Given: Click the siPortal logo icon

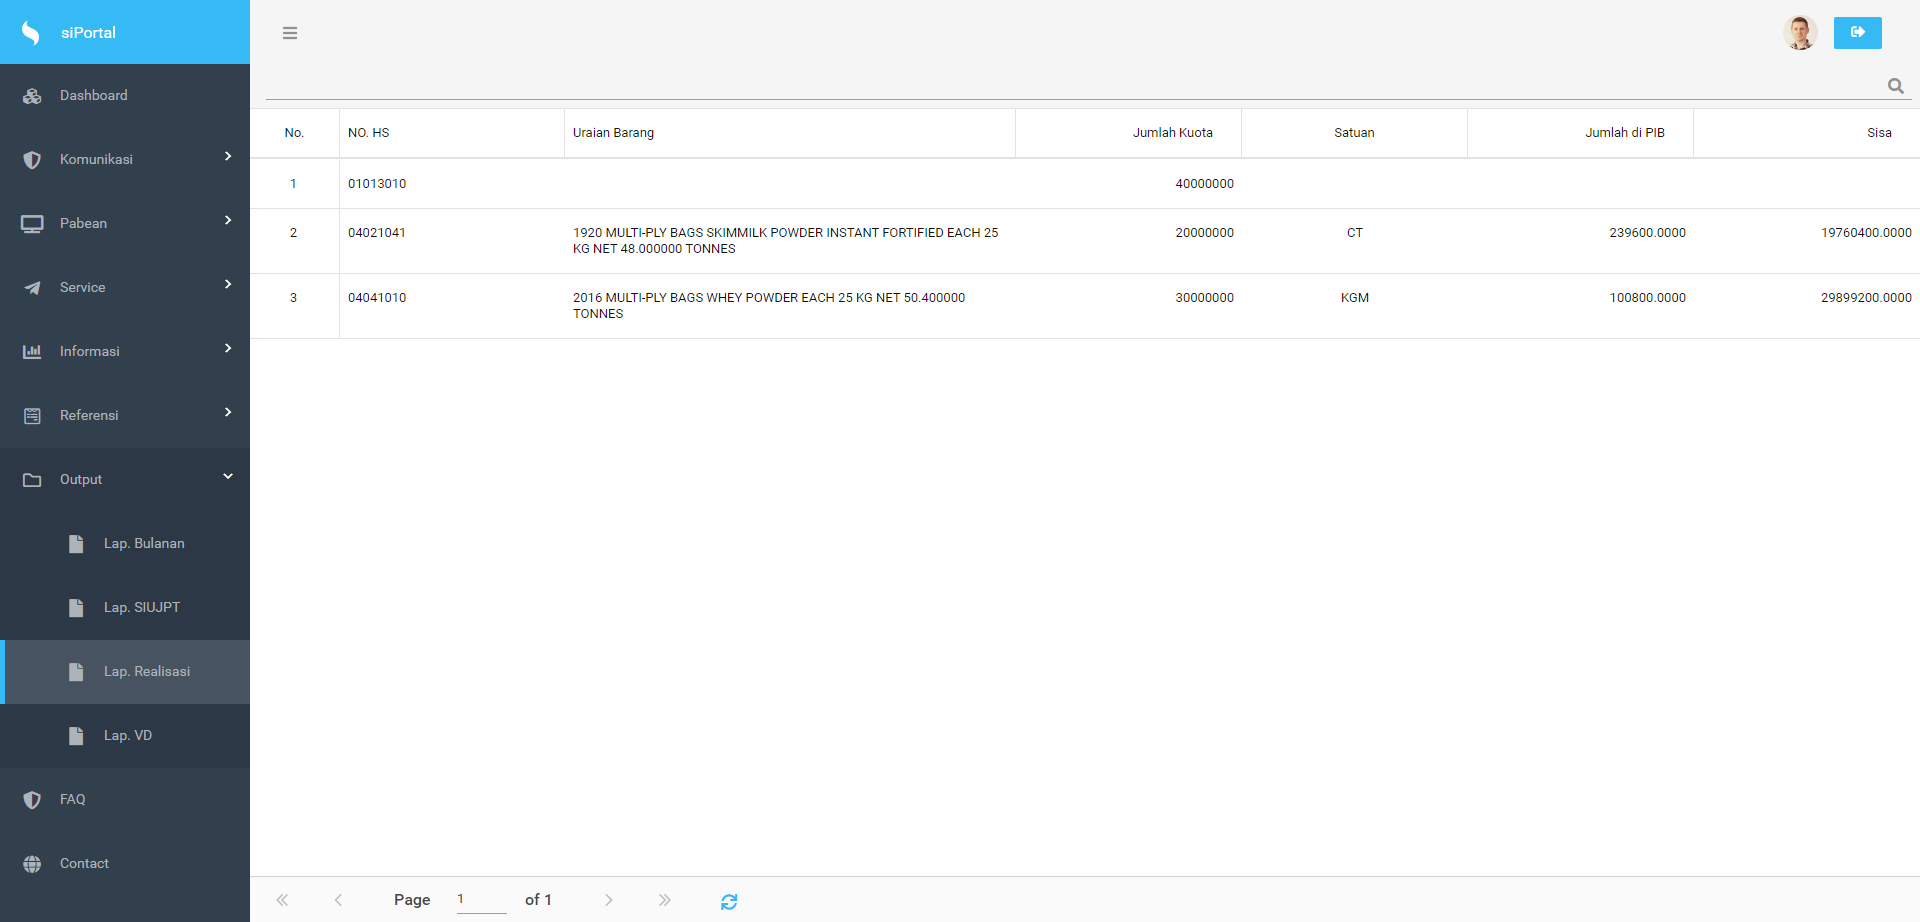Looking at the screenshot, I should [x=31, y=33].
